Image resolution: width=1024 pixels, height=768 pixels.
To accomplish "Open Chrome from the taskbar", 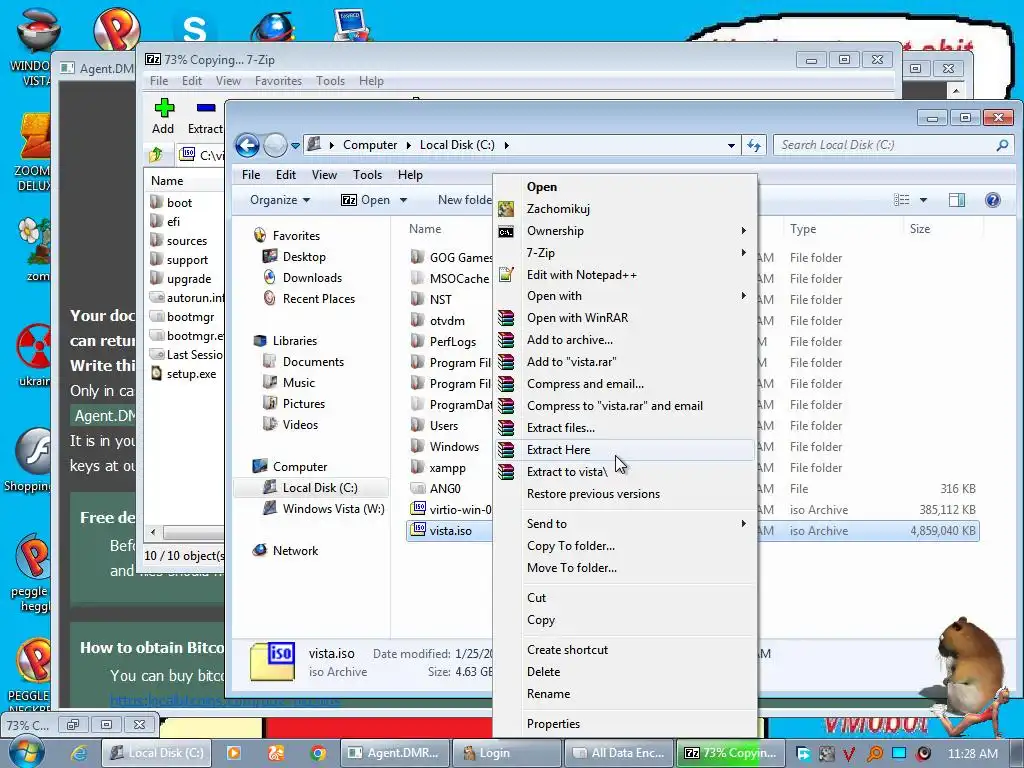I will coord(318,753).
